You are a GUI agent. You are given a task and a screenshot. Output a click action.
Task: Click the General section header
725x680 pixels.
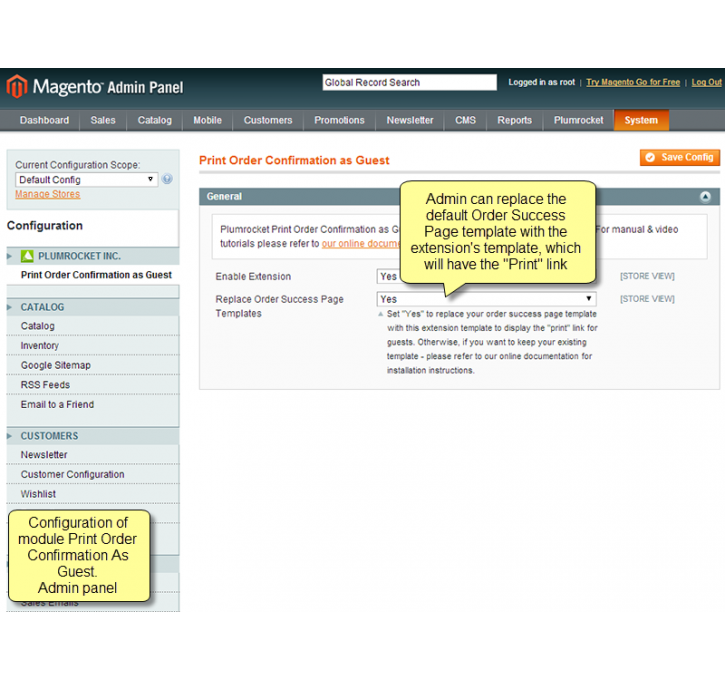coord(459,196)
